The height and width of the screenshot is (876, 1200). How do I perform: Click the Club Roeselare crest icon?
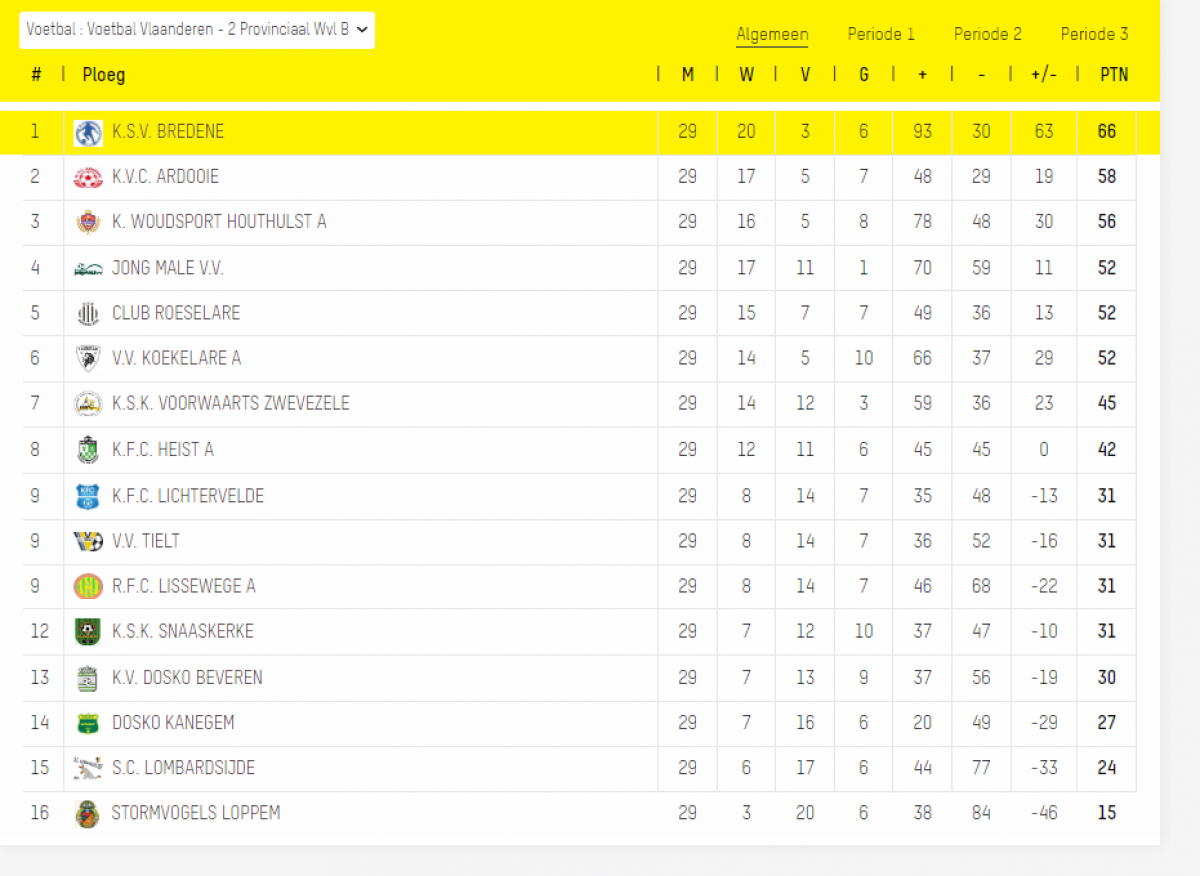[x=88, y=313]
